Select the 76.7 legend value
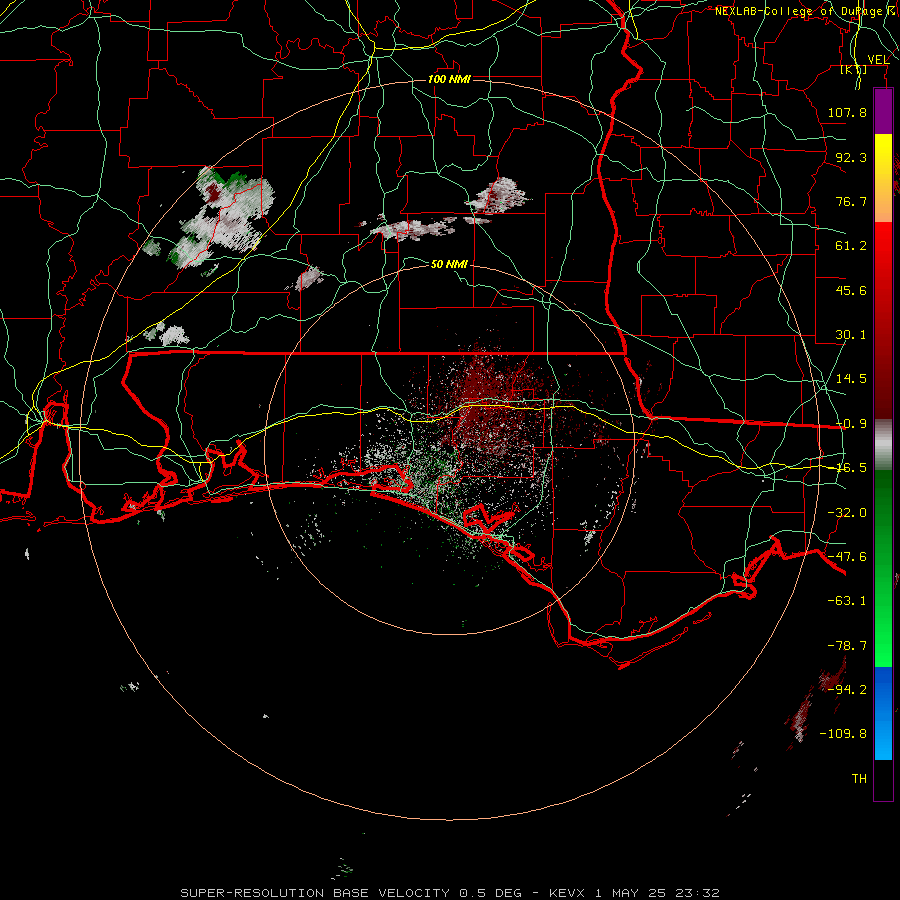 (x=851, y=201)
